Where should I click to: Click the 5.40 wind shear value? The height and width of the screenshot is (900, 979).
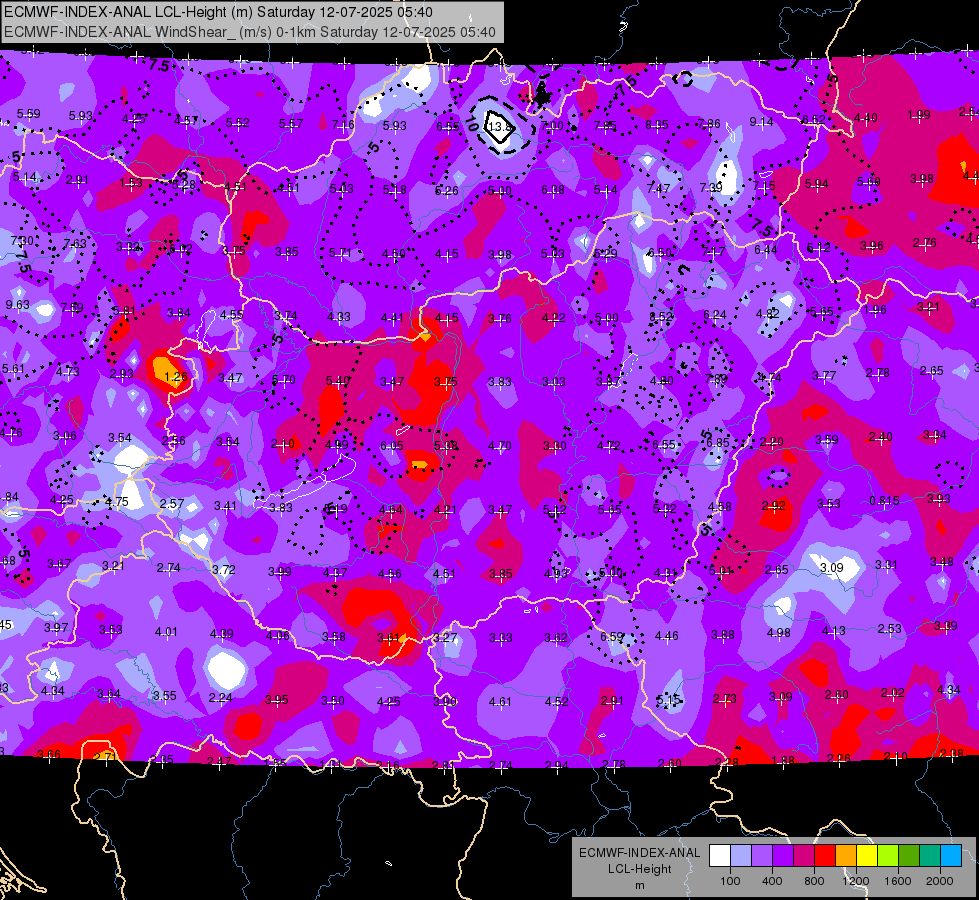[337, 380]
